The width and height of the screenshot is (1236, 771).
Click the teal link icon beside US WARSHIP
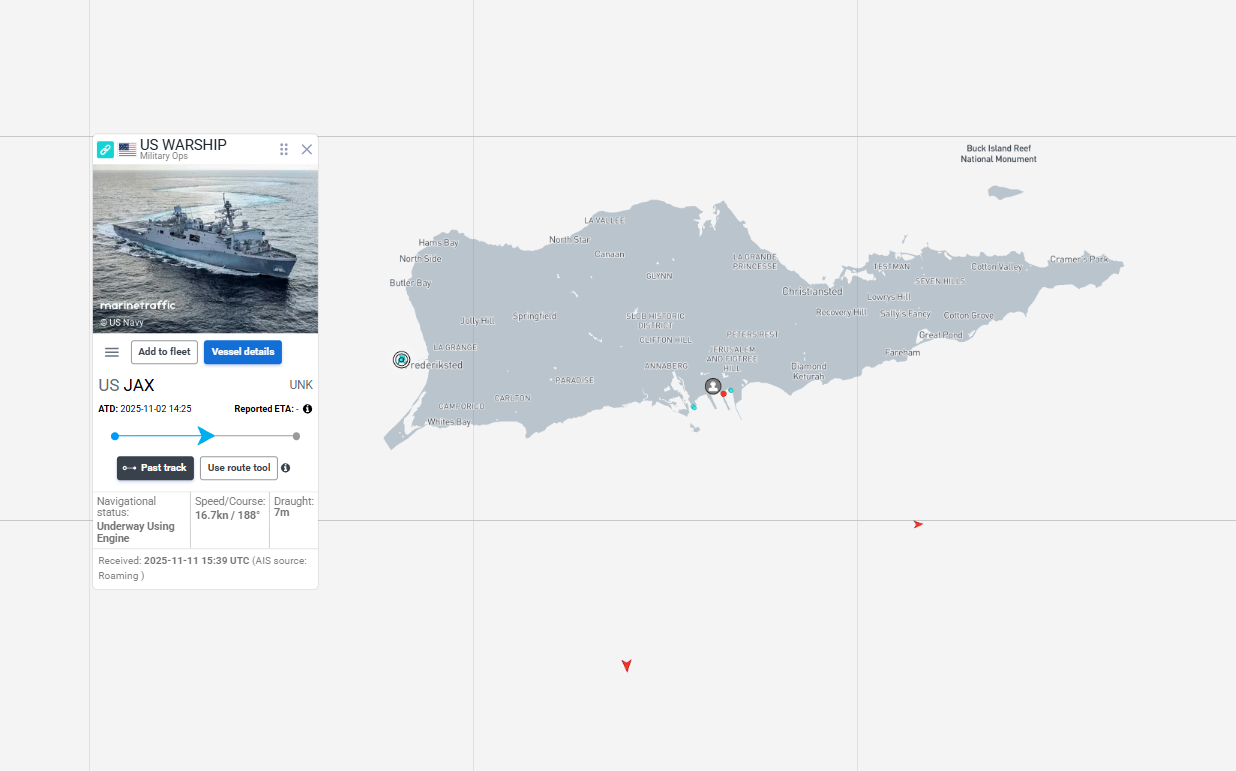(105, 149)
